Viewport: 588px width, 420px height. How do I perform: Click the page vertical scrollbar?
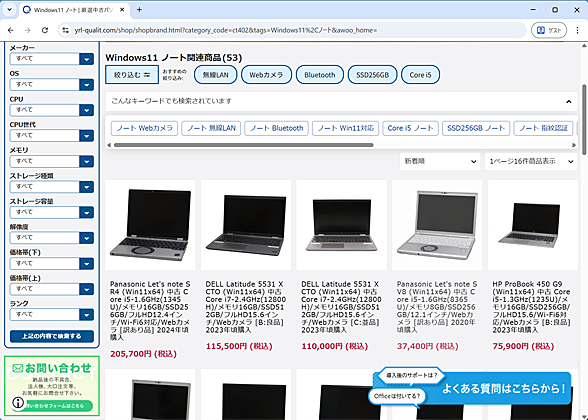pyautogui.click(x=584, y=119)
